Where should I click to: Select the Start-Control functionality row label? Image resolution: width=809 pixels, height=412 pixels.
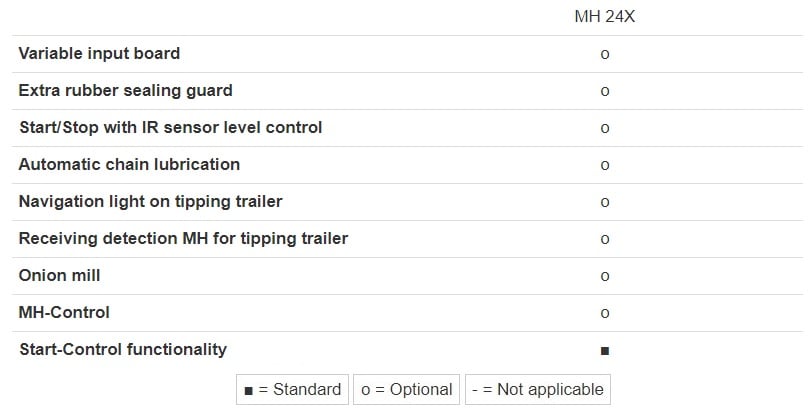tap(123, 350)
